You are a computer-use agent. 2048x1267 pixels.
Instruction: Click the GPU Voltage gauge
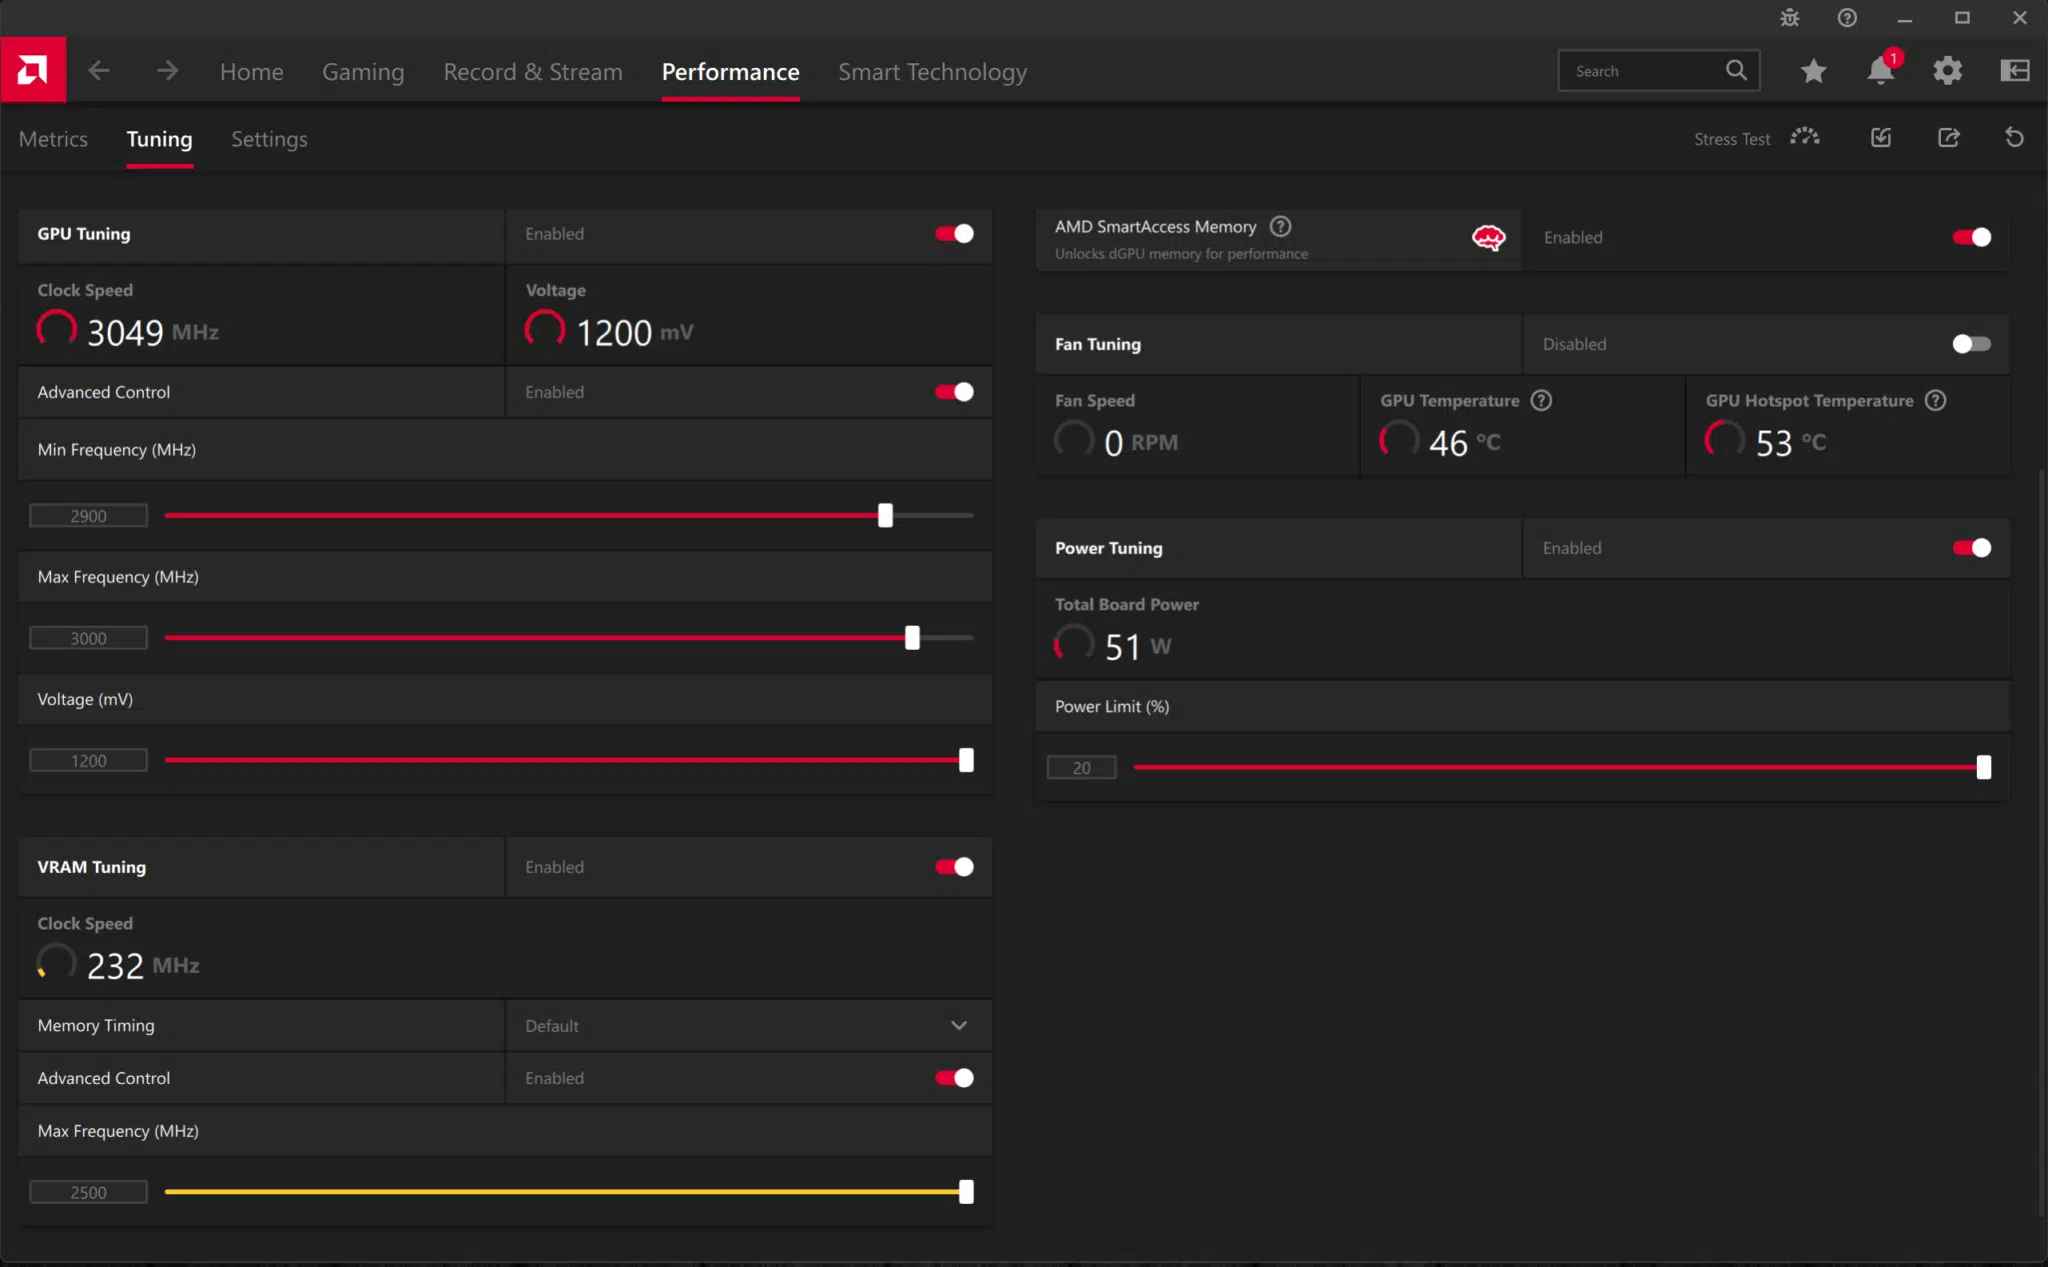(x=545, y=329)
